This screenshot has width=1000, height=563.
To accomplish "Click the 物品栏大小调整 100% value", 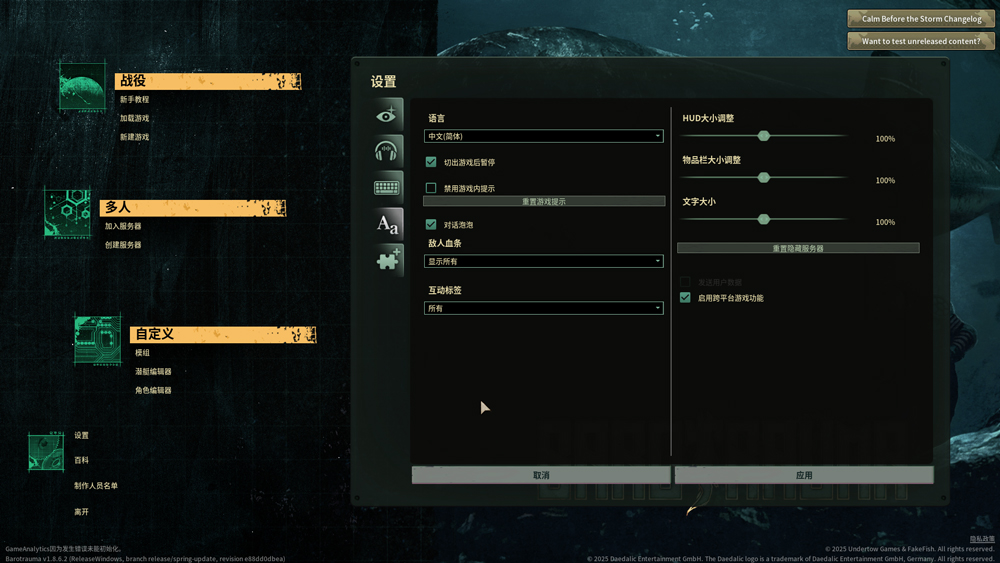I will [x=885, y=180].
